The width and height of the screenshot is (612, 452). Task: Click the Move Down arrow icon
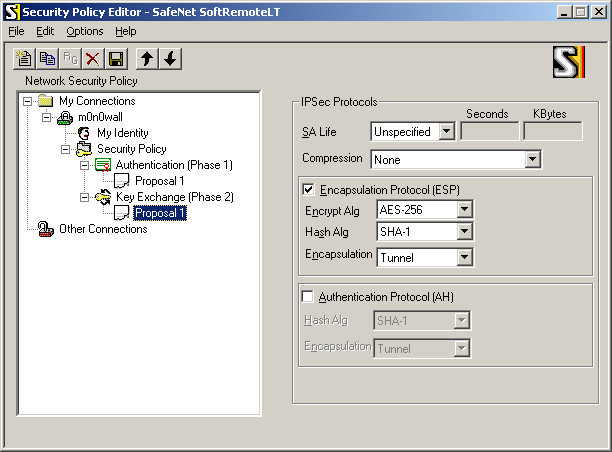click(x=170, y=59)
